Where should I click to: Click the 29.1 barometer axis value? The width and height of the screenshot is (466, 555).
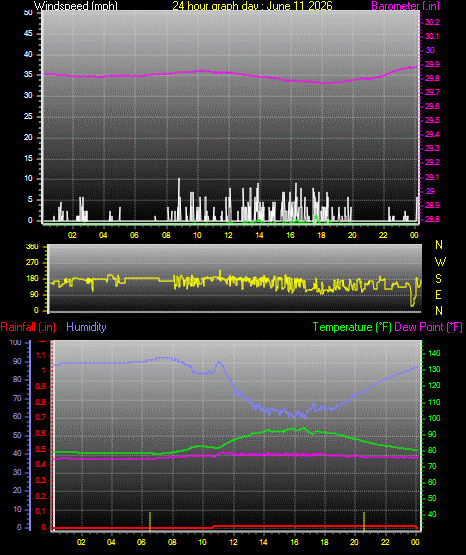pyautogui.click(x=432, y=177)
